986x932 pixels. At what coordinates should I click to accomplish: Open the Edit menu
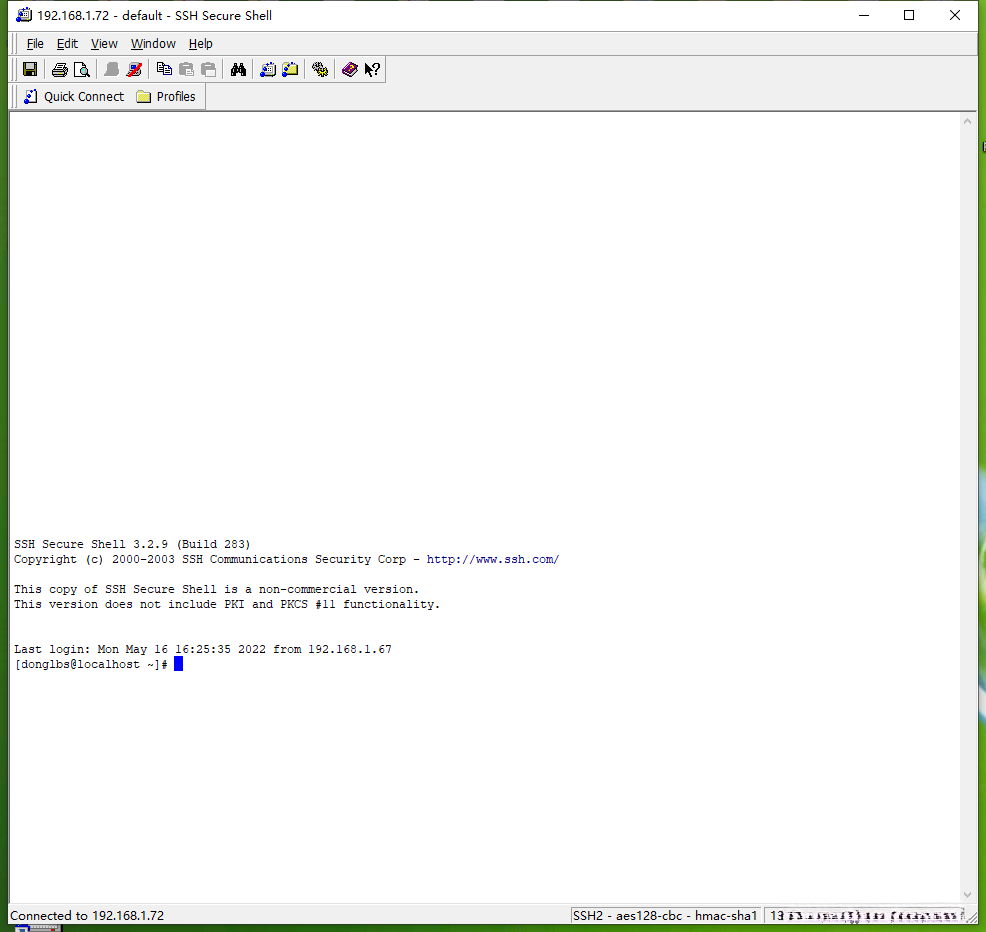tap(67, 43)
